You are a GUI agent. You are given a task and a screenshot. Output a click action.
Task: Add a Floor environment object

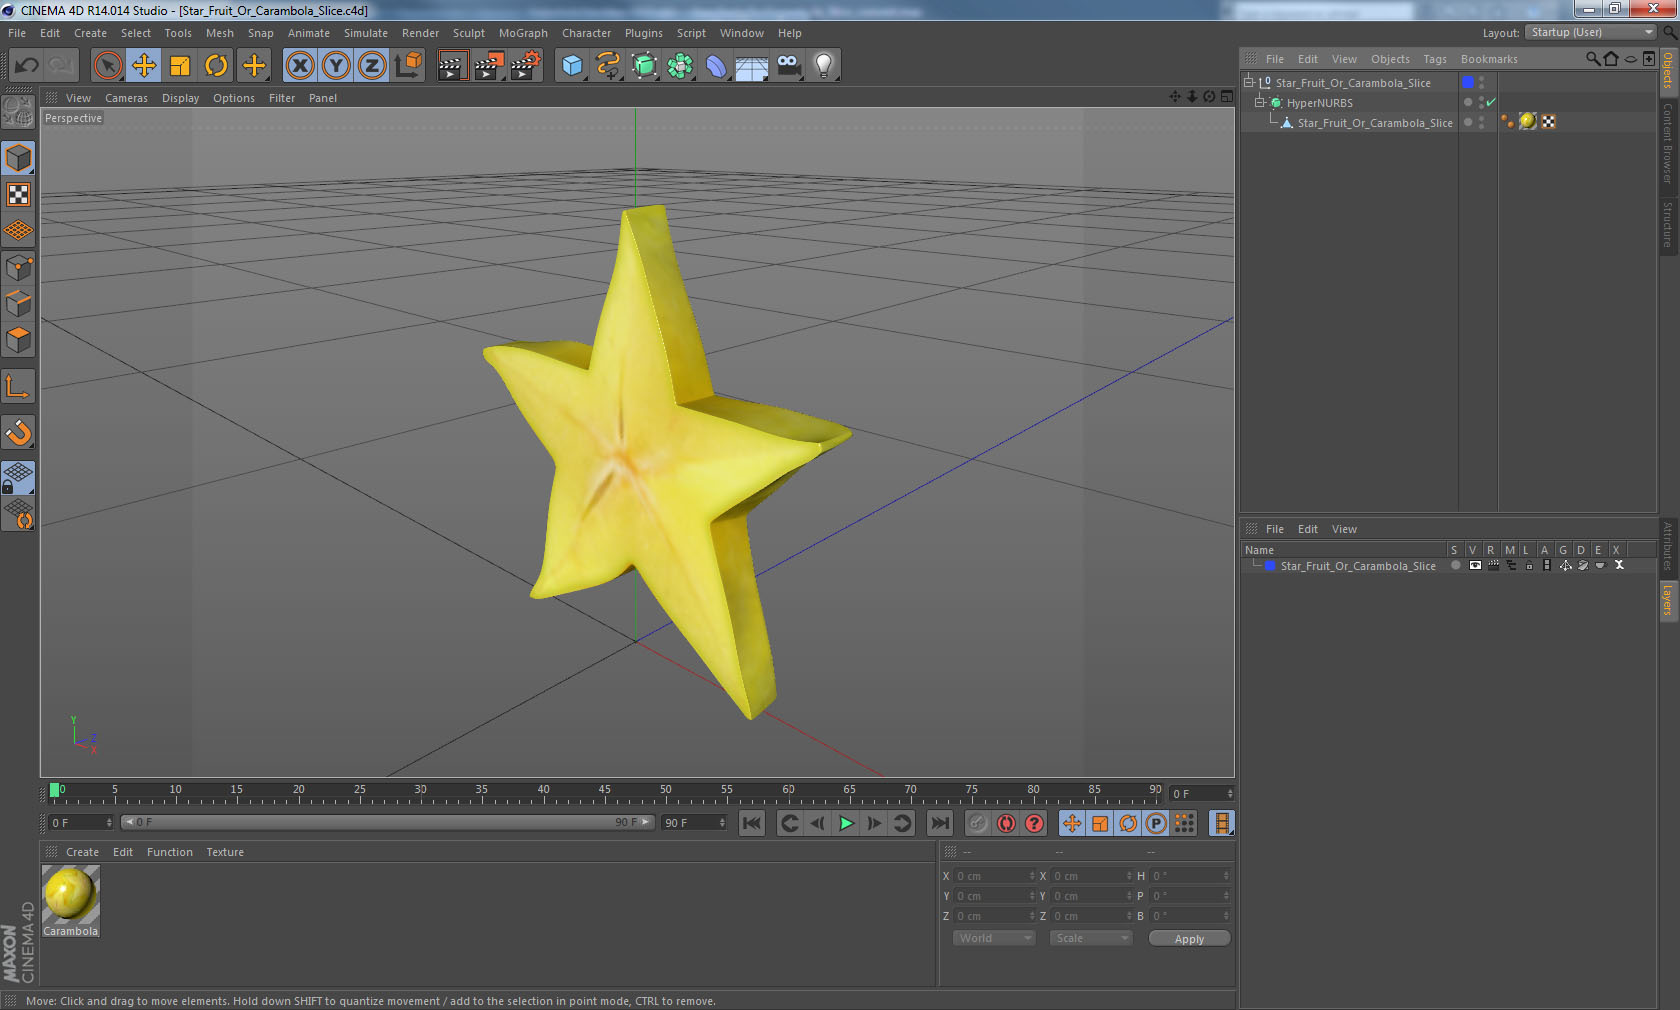pyautogui.click(x=752, y=66)
